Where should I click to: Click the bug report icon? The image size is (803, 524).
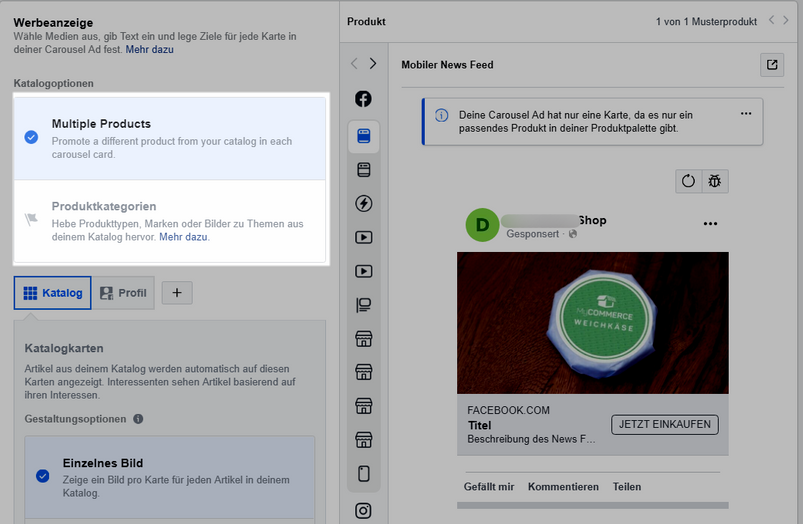click(715, 181)
